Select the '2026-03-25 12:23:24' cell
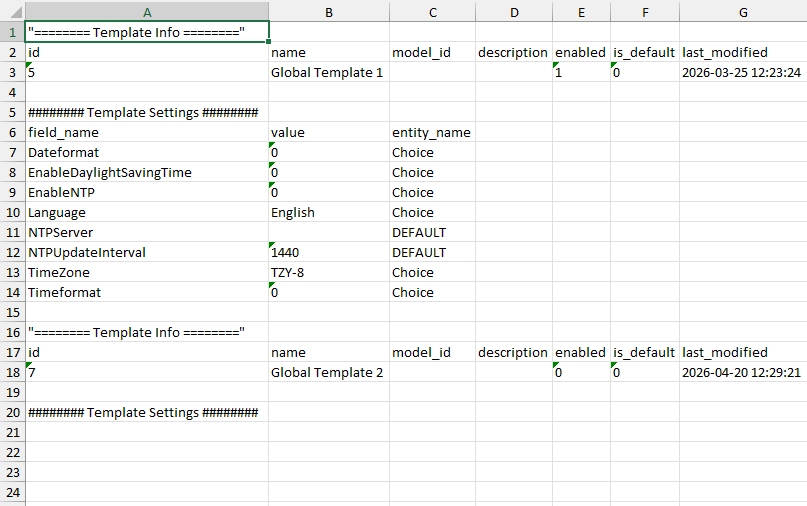The height and width of the screenshot is (506, 807). pyautogui.click(x=743, y=73)
